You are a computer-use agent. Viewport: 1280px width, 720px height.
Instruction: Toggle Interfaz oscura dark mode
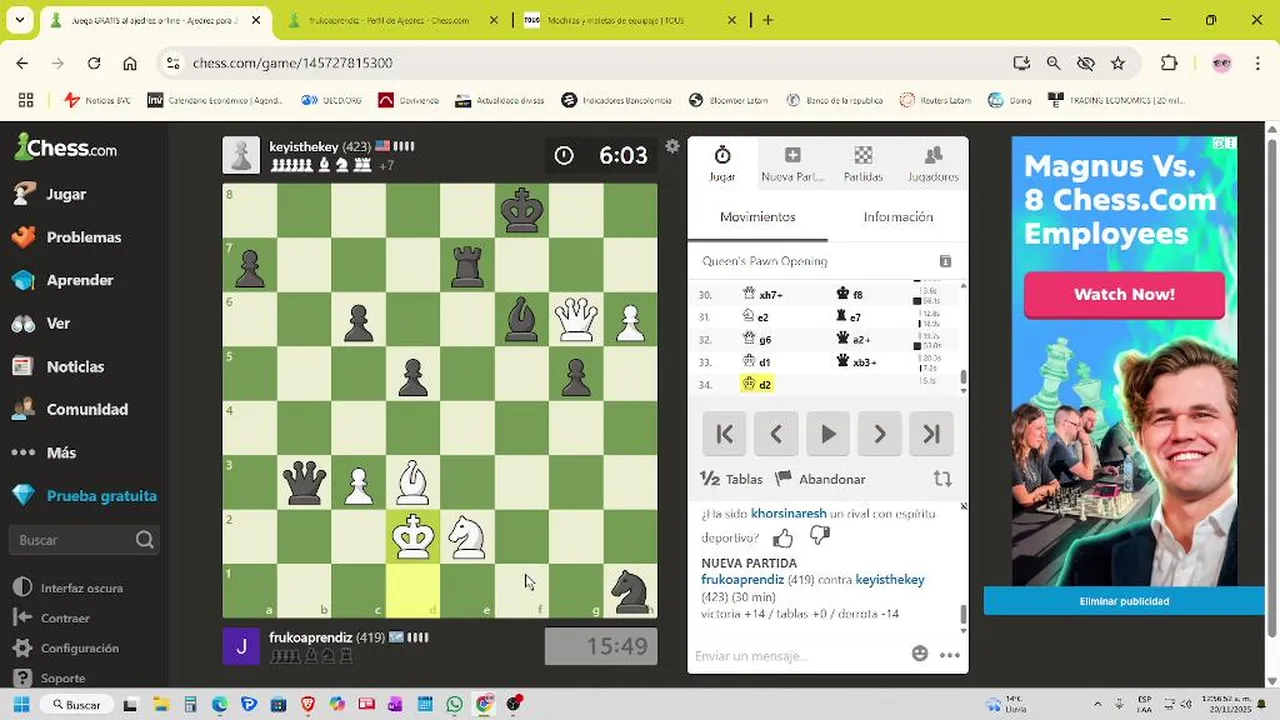(82, 588)
